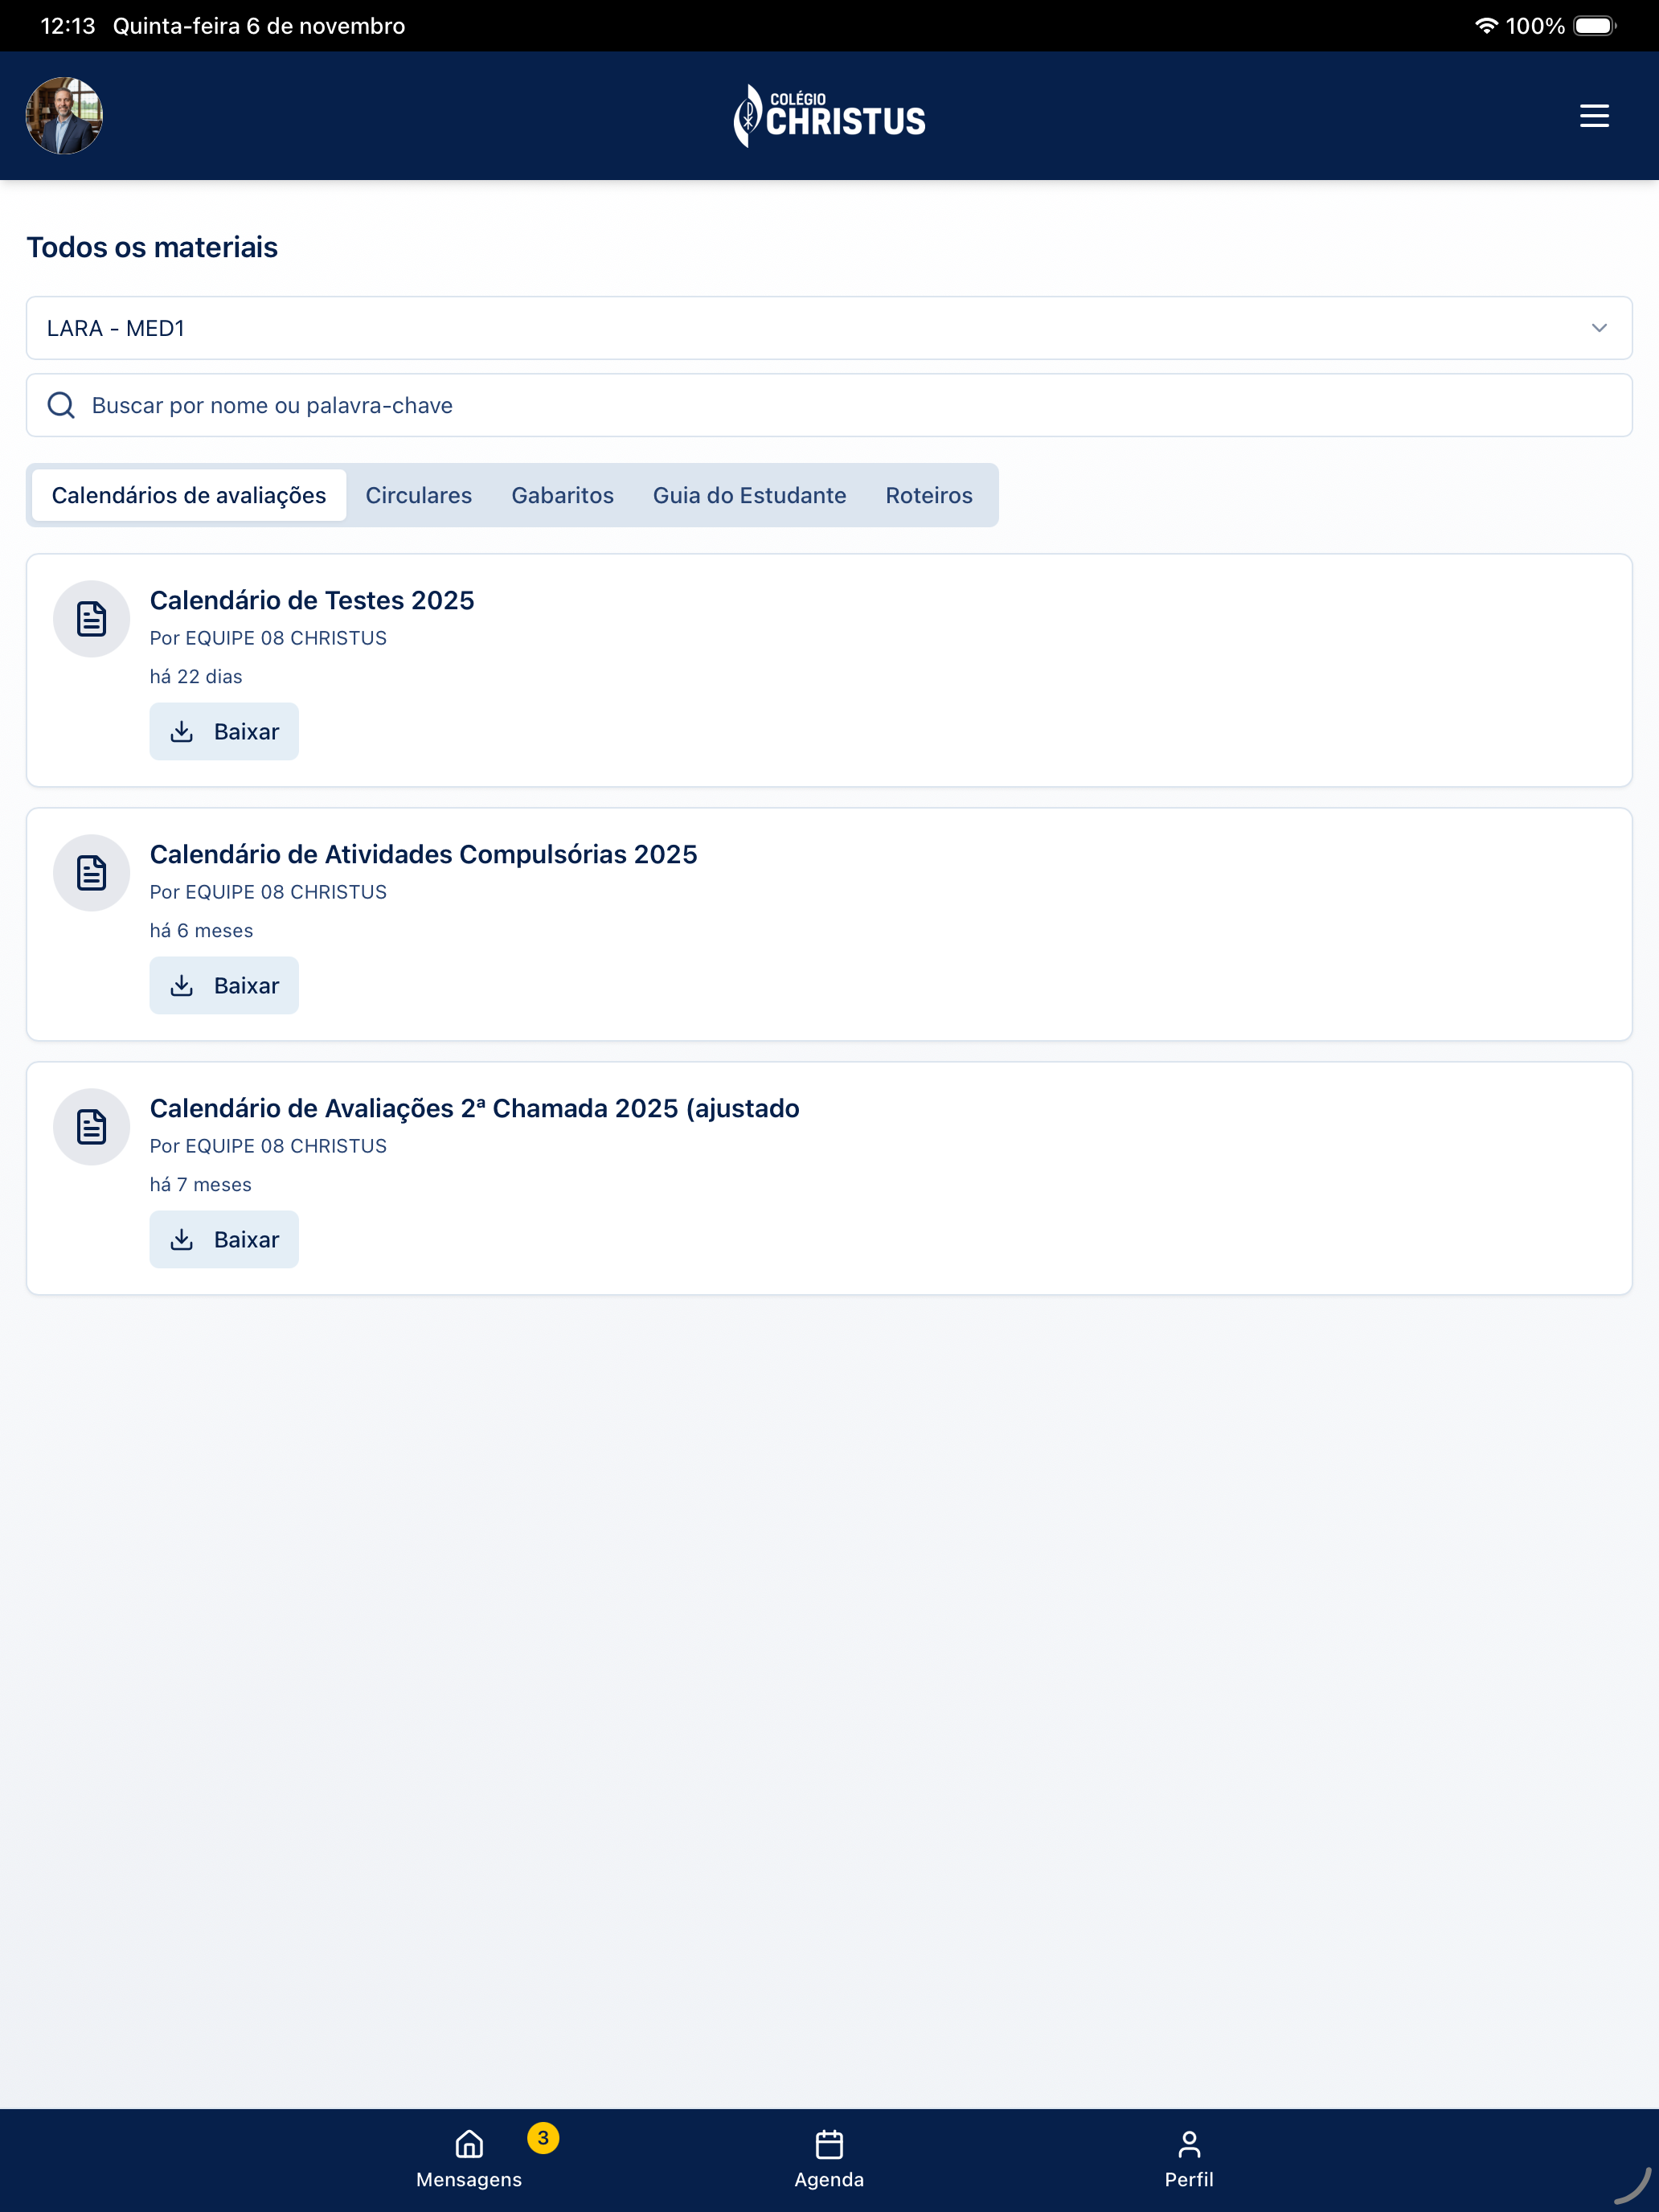Click the Colégio Christus logo
Image resolution: width=1659 pixels, height=2212 pixels.
[829, 116]
